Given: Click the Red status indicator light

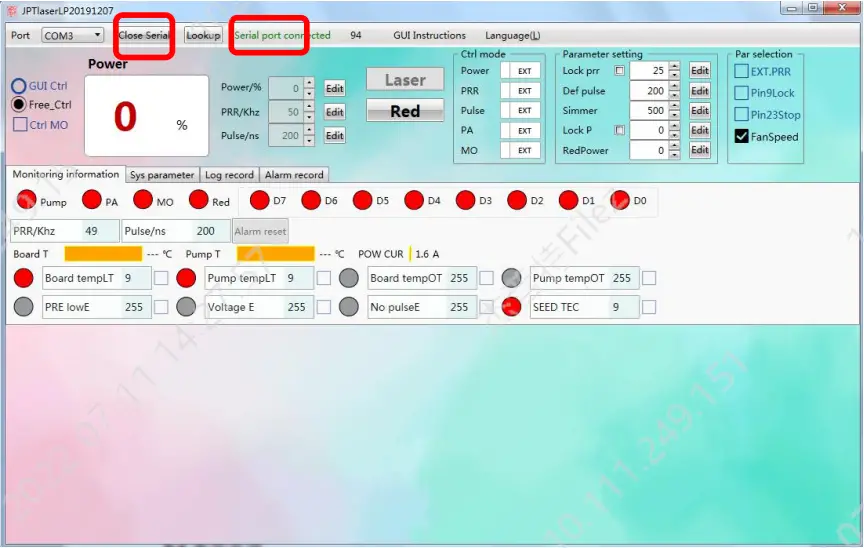Looking at the screenshot, I should tap(198, 199).
